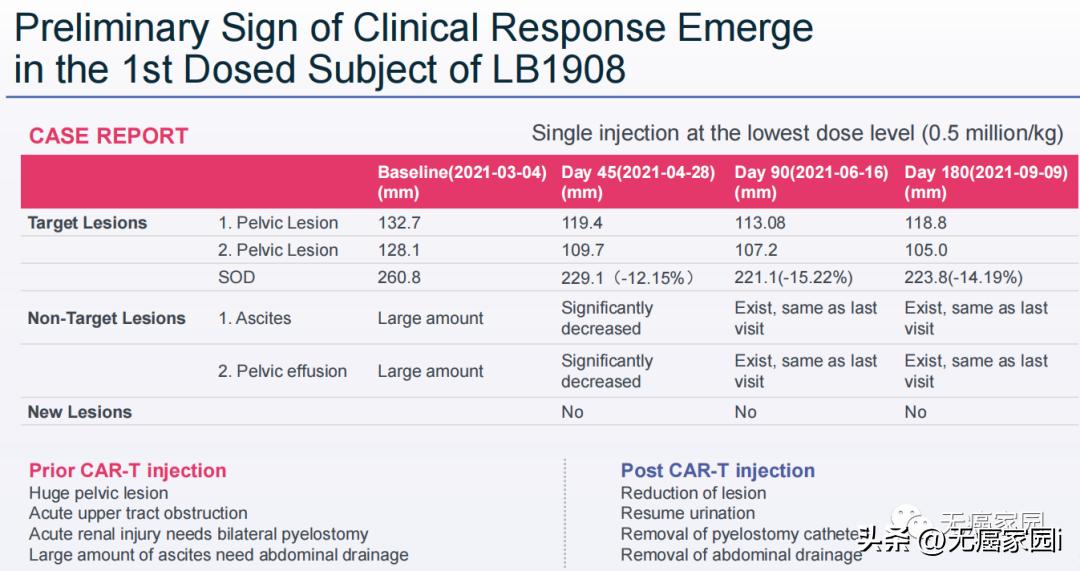This screenshot has height=571, width=1080.
Task: Click the '221.1(-15.22%)' cell
Action: point(795,278)
